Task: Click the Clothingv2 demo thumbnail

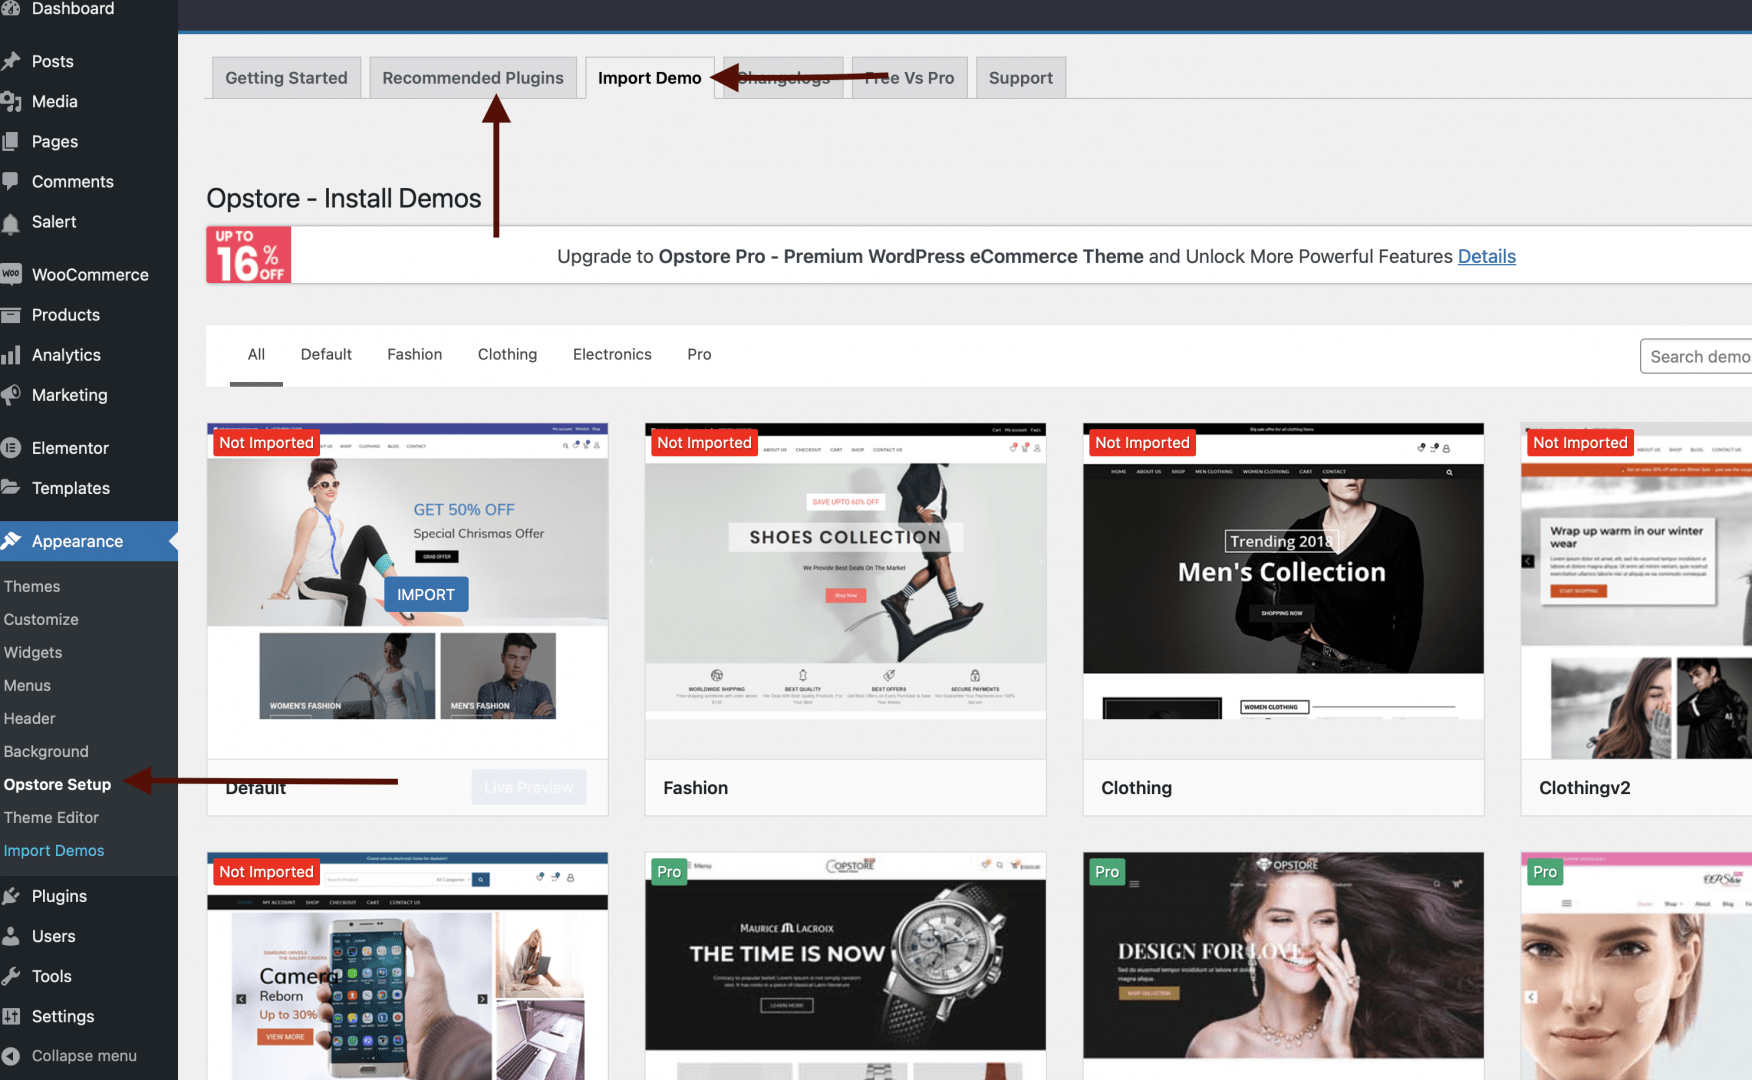Action: click(1636, 590)
